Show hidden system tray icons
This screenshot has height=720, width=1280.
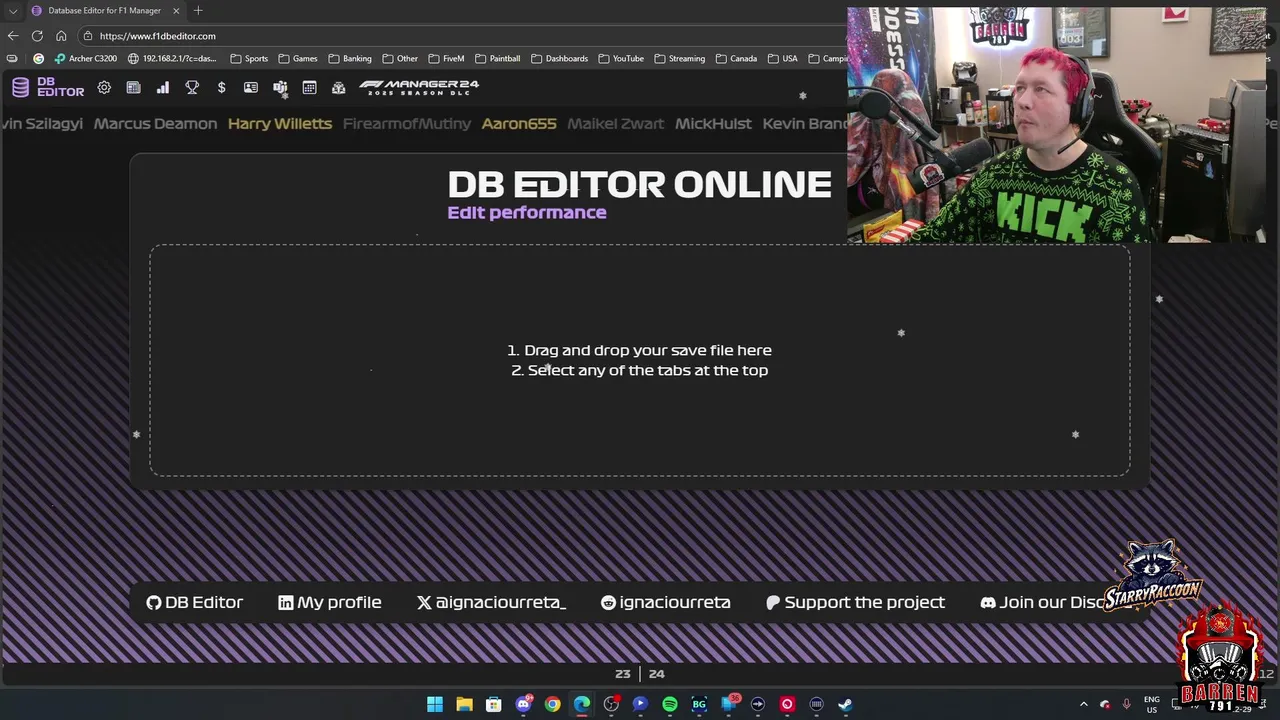tap(1083, 704)
